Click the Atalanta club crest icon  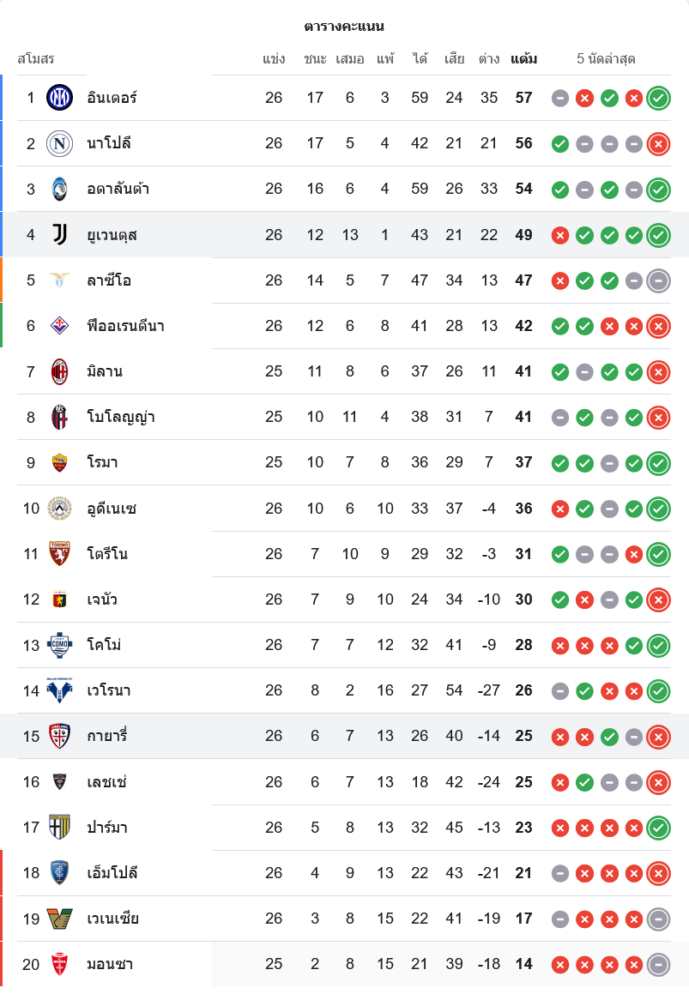tap(60, 189)
